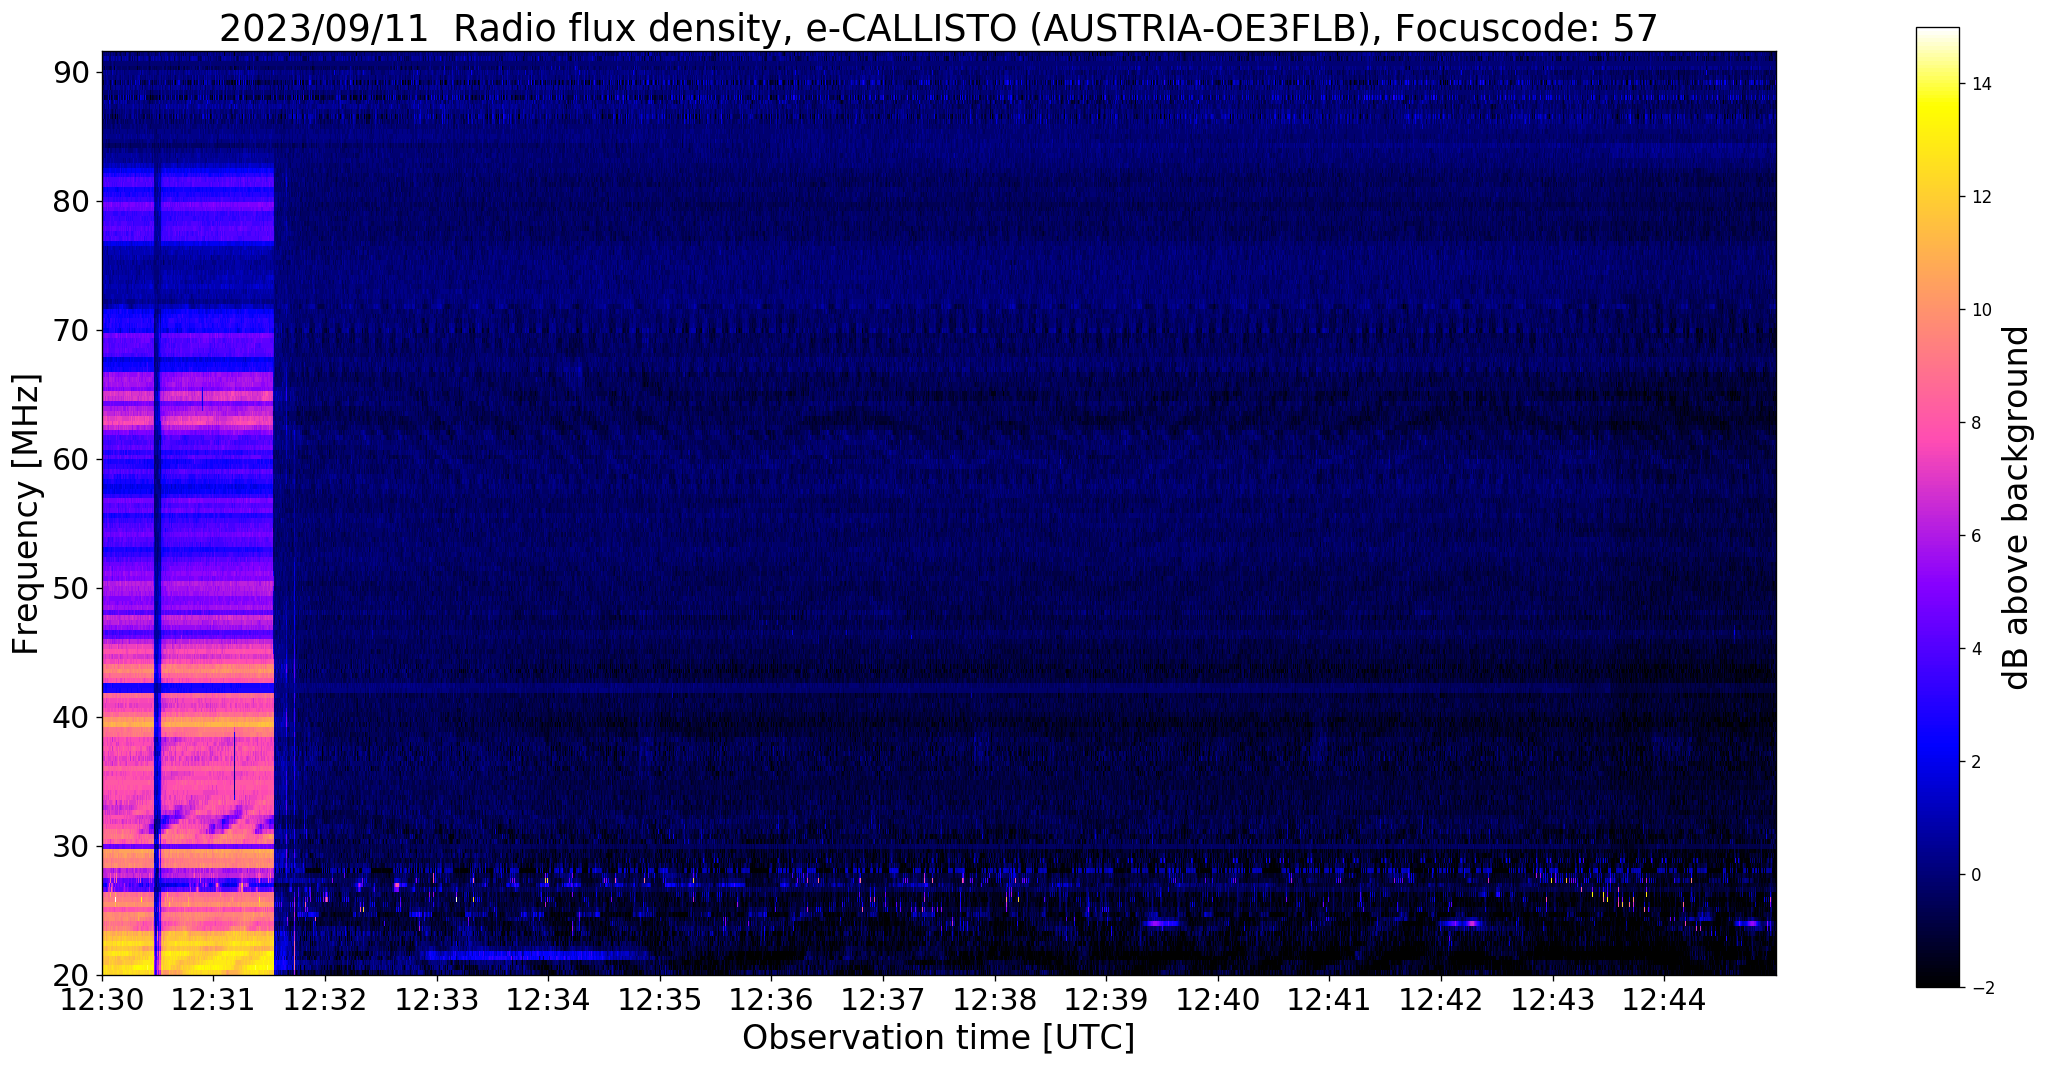Click the 12:44 time tick label
The height and width of the screenshot is (1067, 2047).
(x=1664, y=999)
